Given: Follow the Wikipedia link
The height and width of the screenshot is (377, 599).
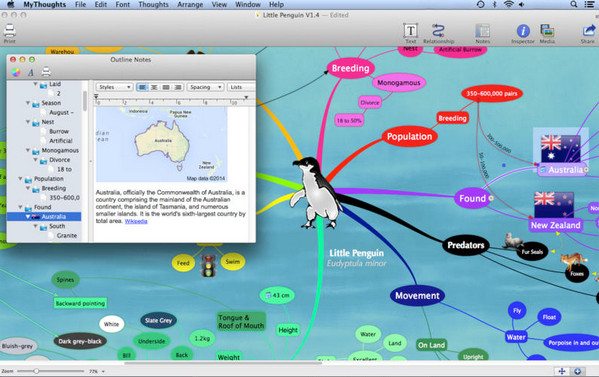Looking at the screenshot, I should (x=136, y=221).
